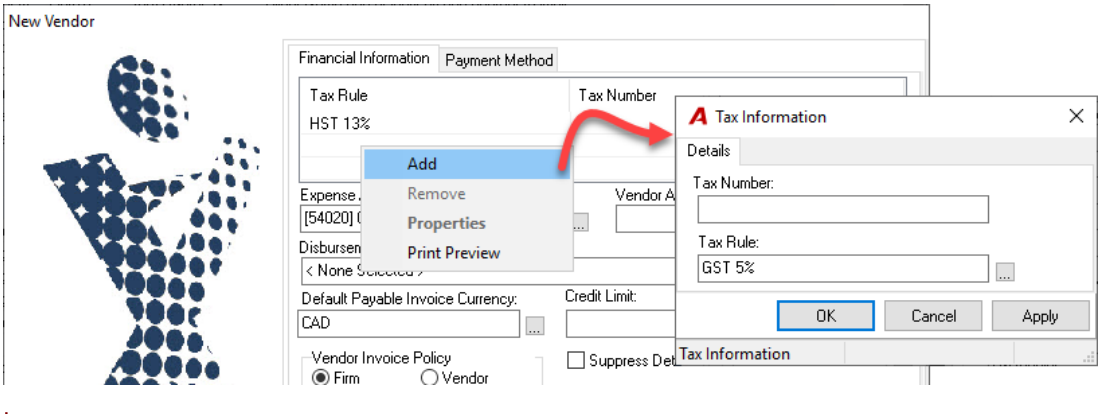
Task: Apply changes in Tax Information dialog
Action: click(x=1040, y=316)
